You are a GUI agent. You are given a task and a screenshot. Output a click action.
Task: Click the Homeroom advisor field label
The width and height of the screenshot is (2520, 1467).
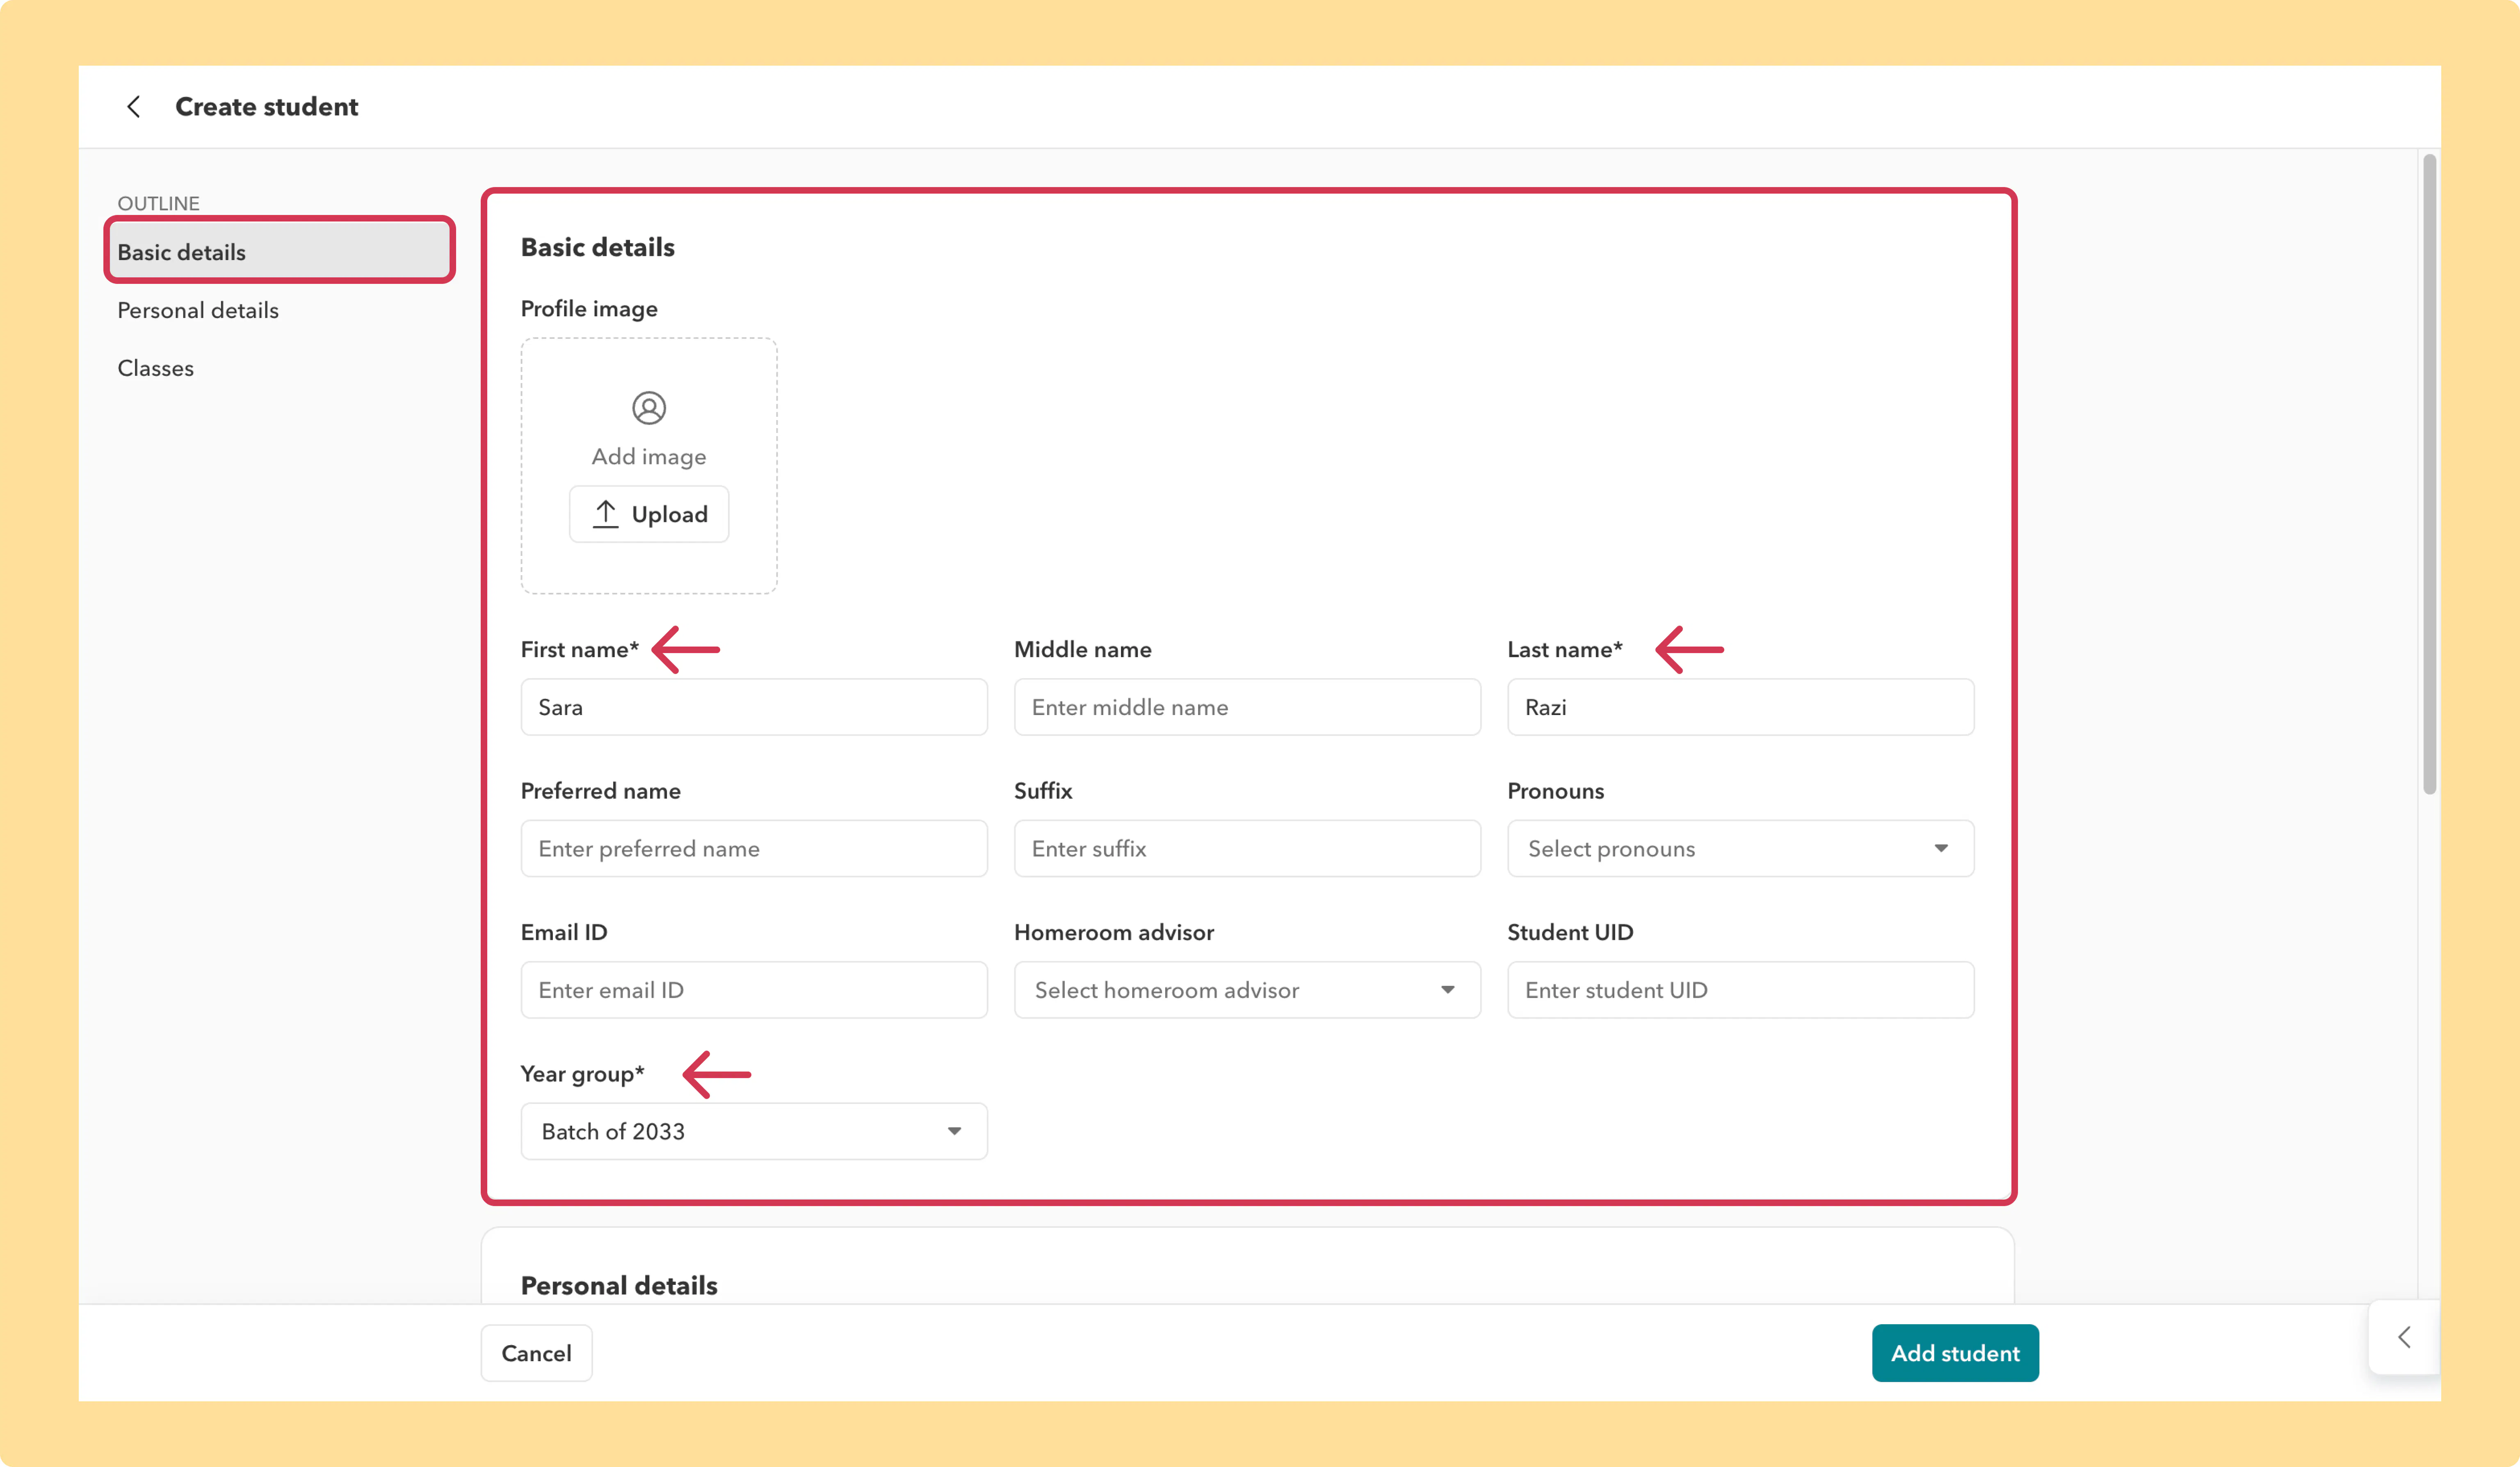click(x=1114, y=932)
